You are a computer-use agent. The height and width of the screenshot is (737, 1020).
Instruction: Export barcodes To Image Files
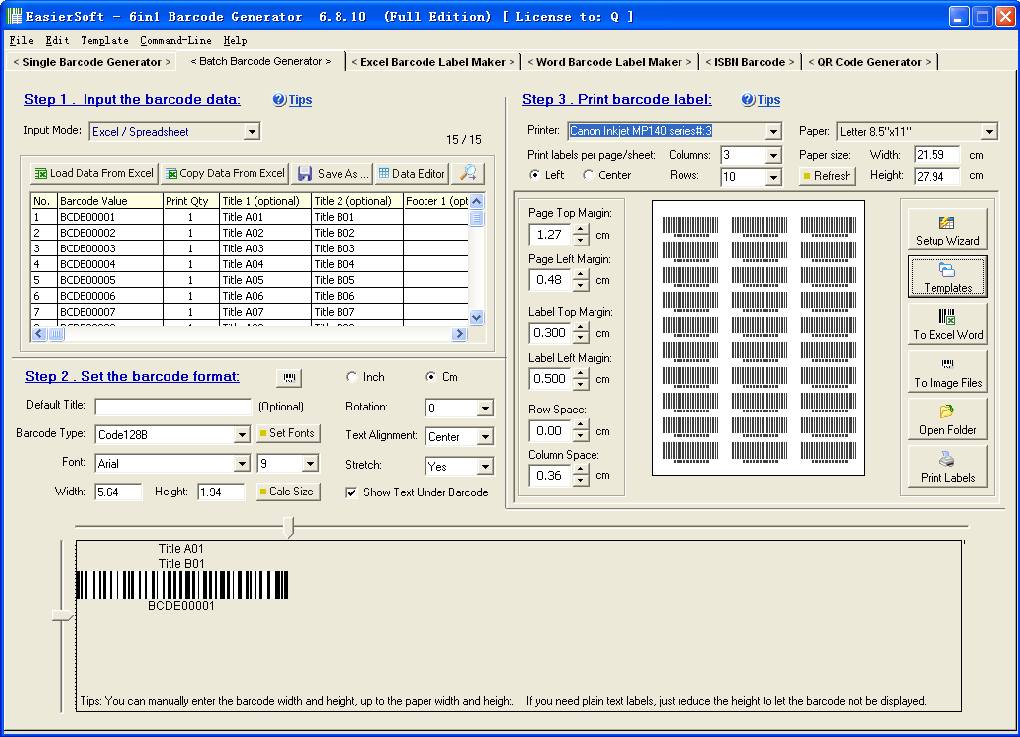point(947,372)
